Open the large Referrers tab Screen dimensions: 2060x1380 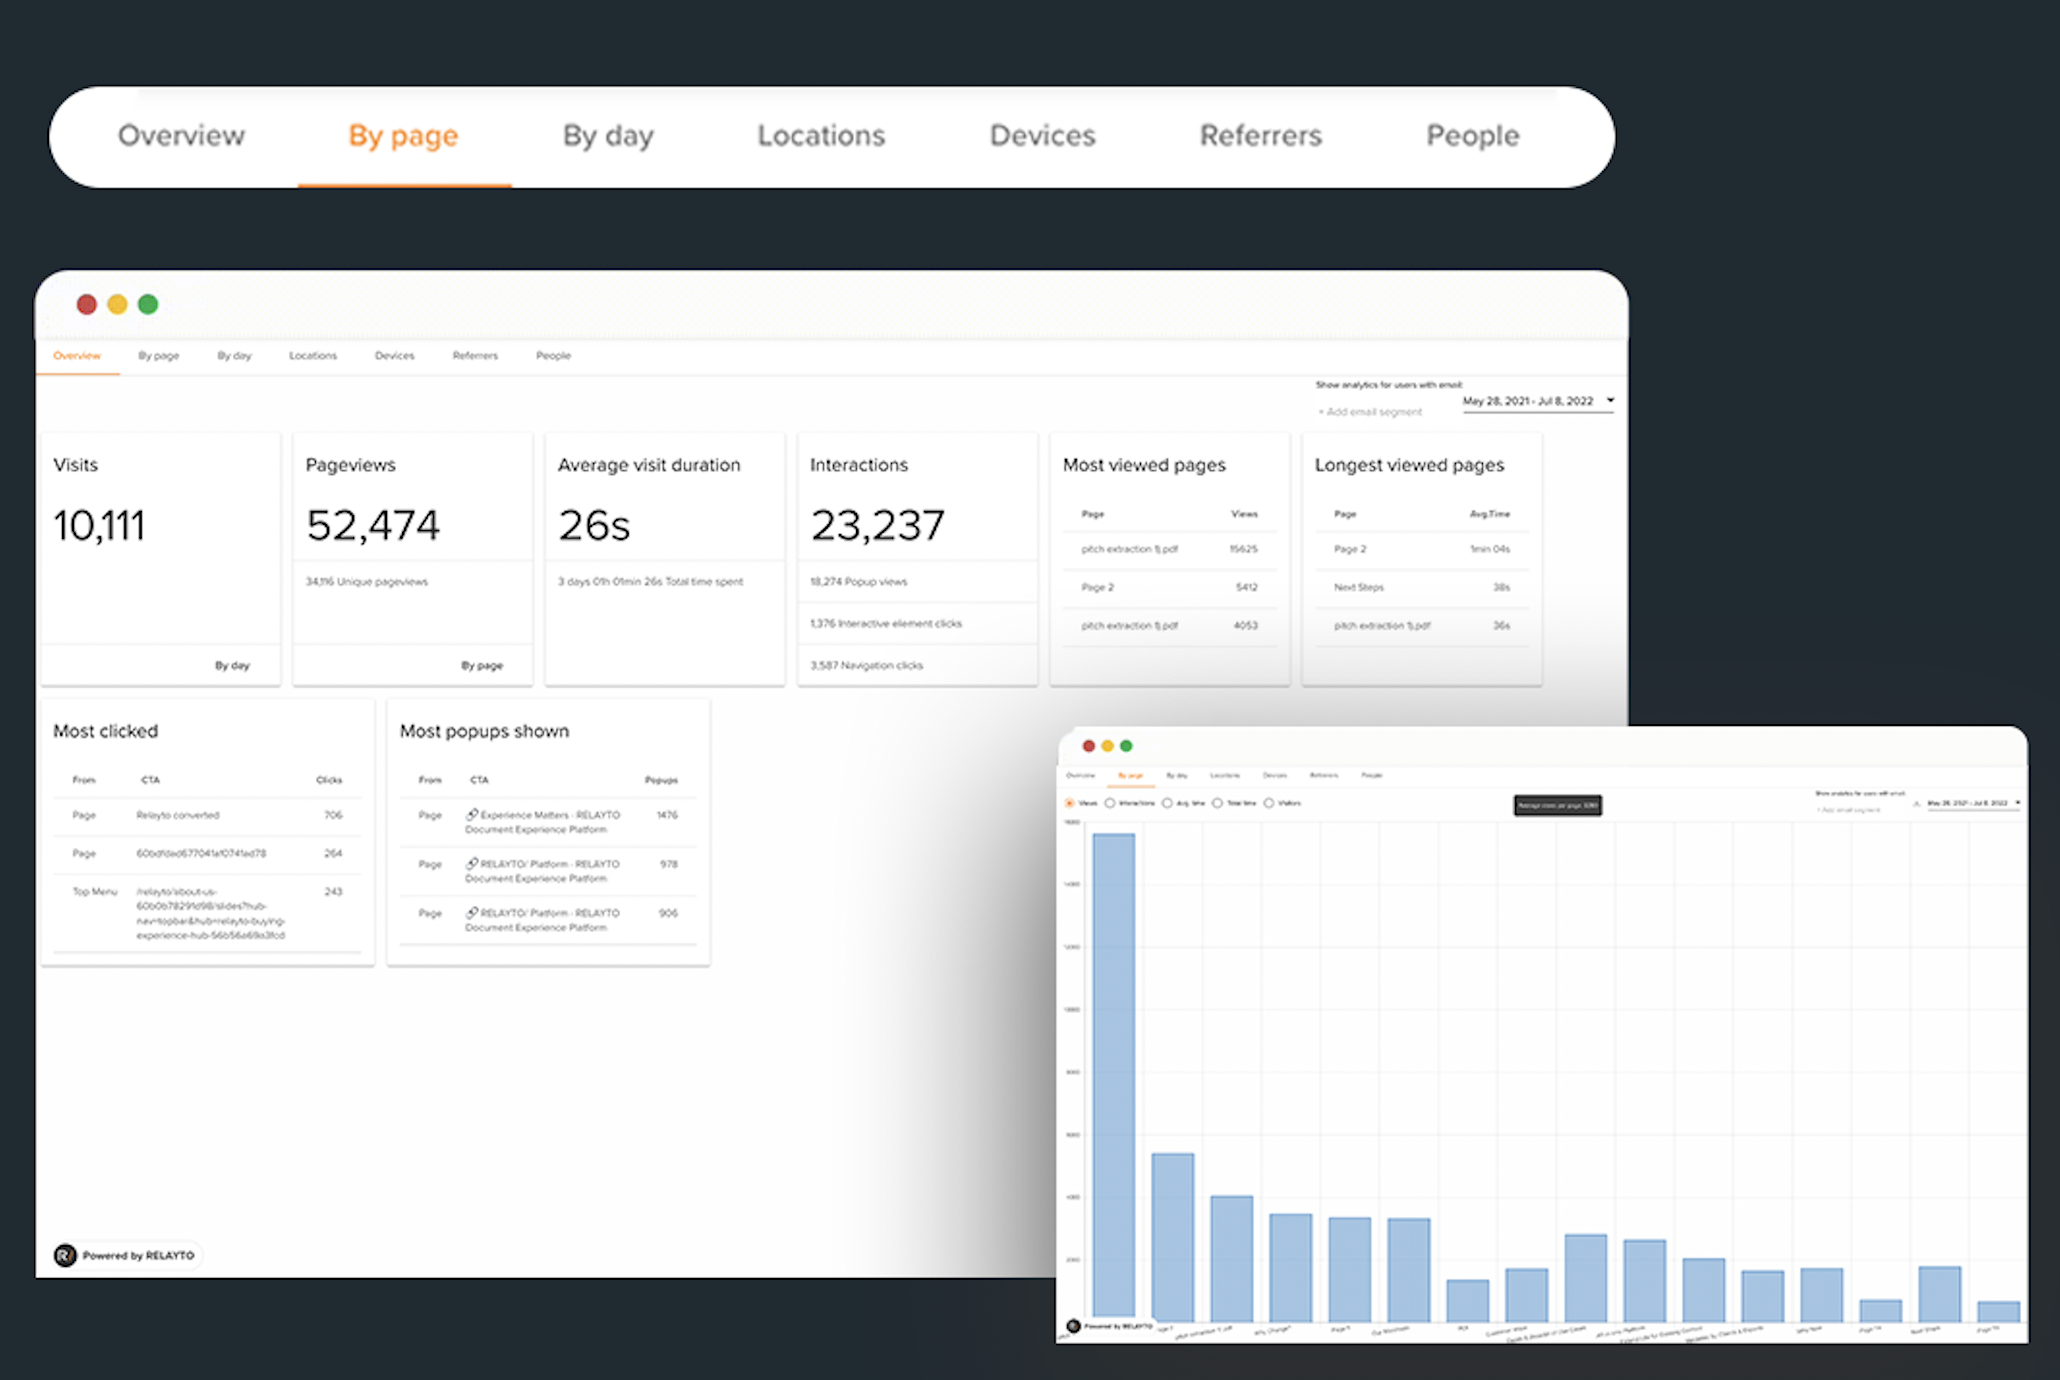tap(1260, 136)
